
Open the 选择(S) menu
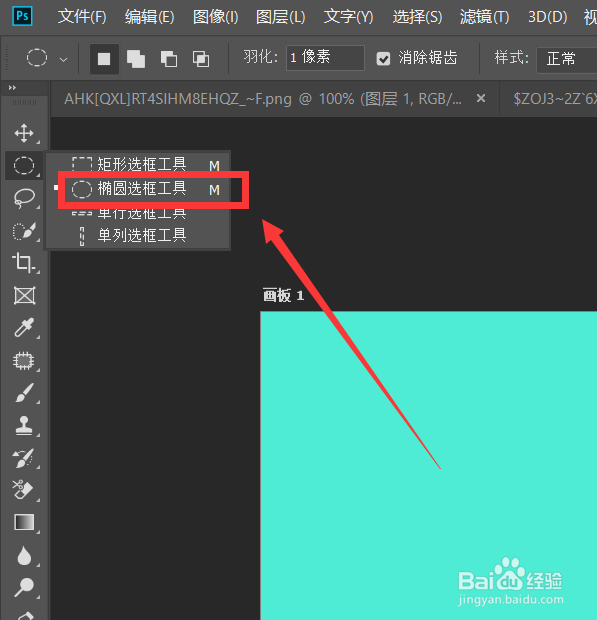[417, 17]
